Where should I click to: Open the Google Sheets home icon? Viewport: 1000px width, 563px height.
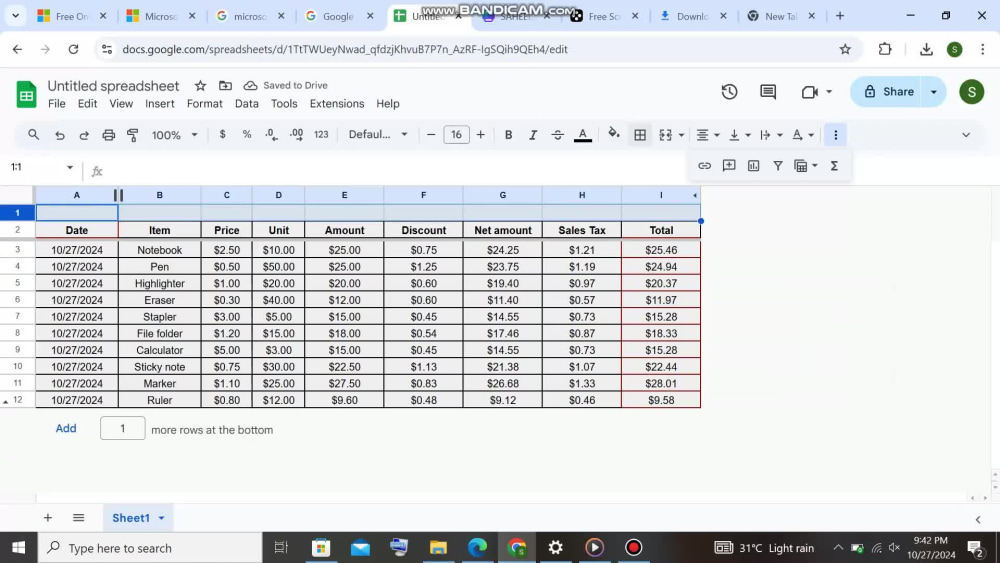pos(26,94)
